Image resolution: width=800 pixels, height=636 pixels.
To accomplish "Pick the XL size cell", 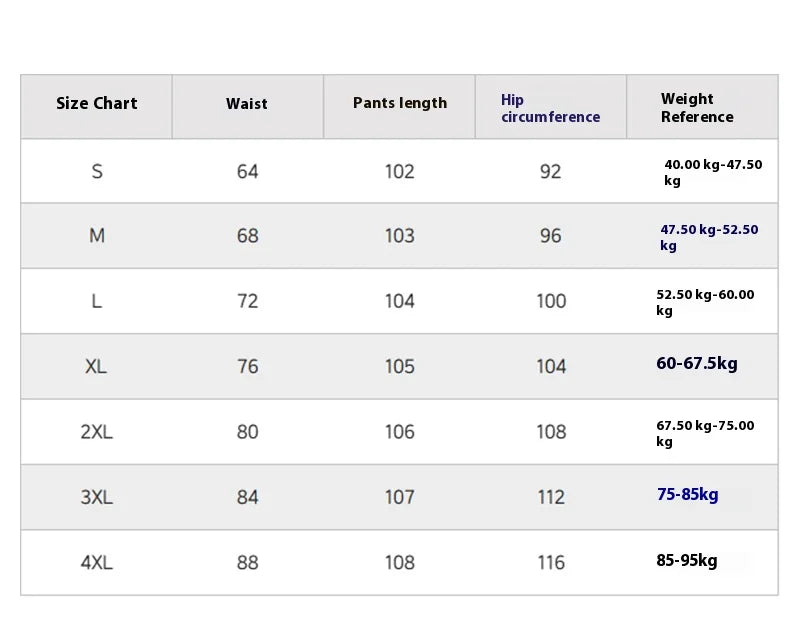I will coord(96,366).
